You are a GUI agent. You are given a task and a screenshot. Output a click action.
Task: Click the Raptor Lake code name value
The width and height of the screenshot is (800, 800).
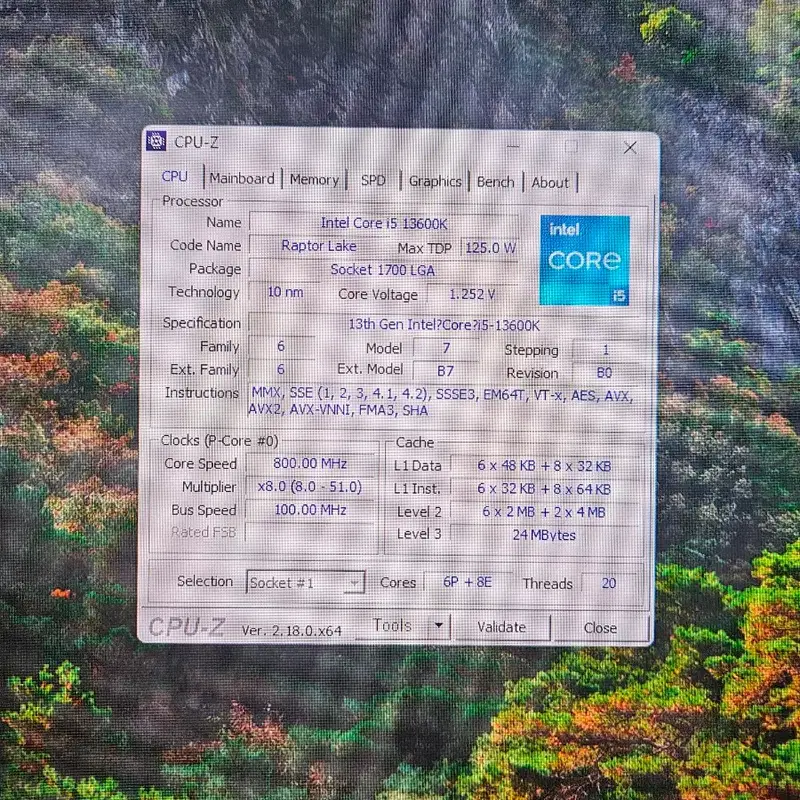(319, 246)
